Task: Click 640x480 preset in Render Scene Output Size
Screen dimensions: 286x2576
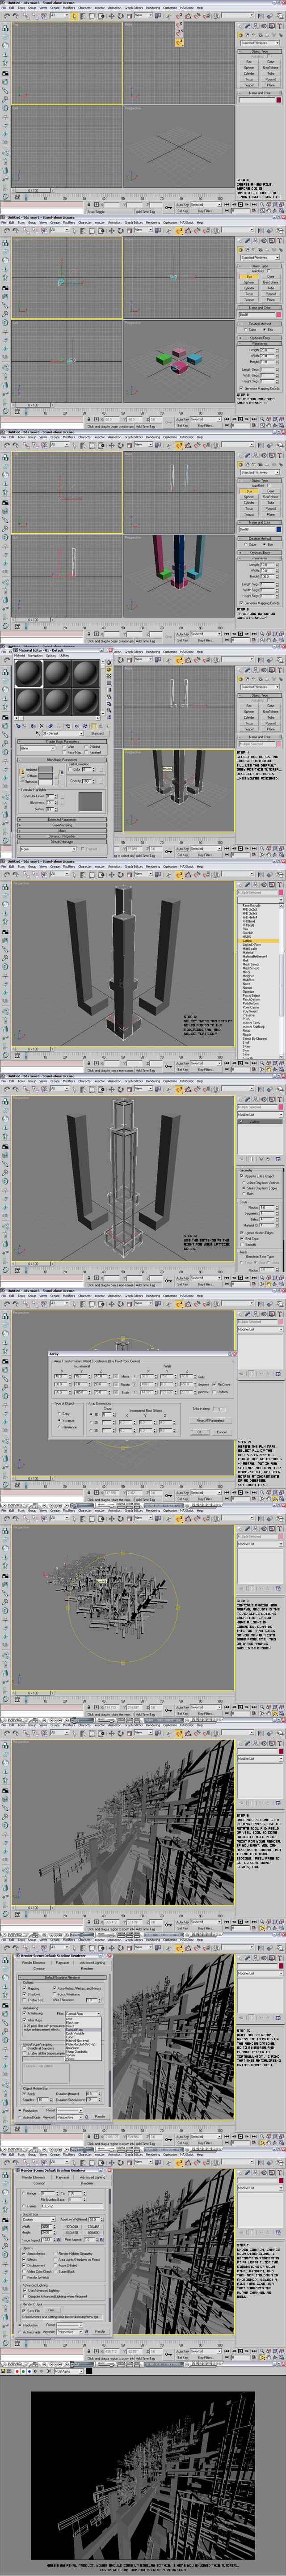Action: [73, 2233]
